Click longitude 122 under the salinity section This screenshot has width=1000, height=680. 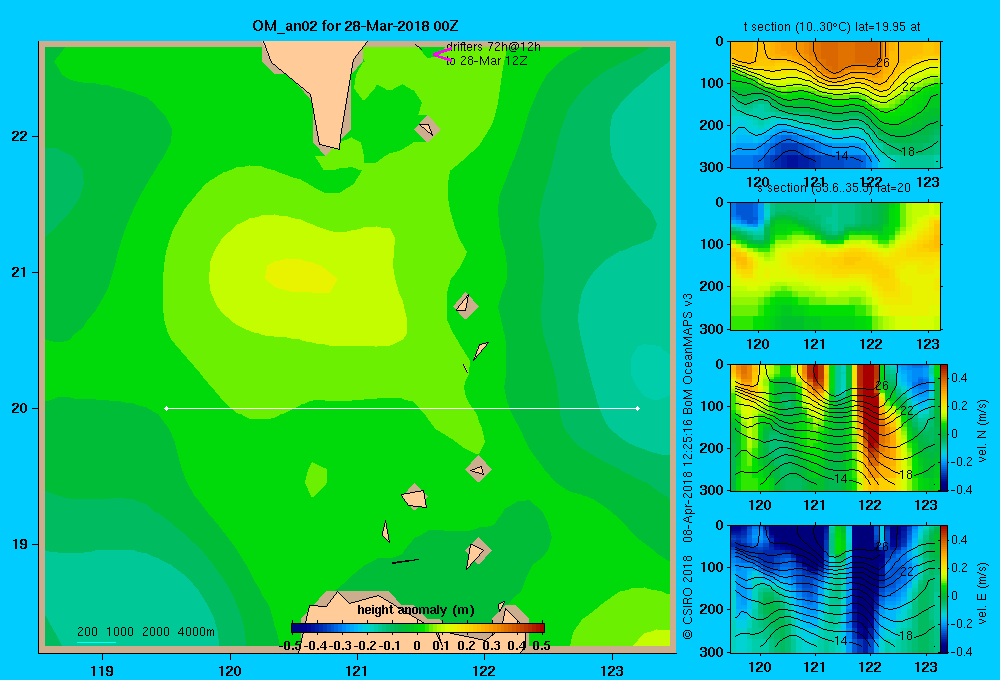tap(871, 344)
